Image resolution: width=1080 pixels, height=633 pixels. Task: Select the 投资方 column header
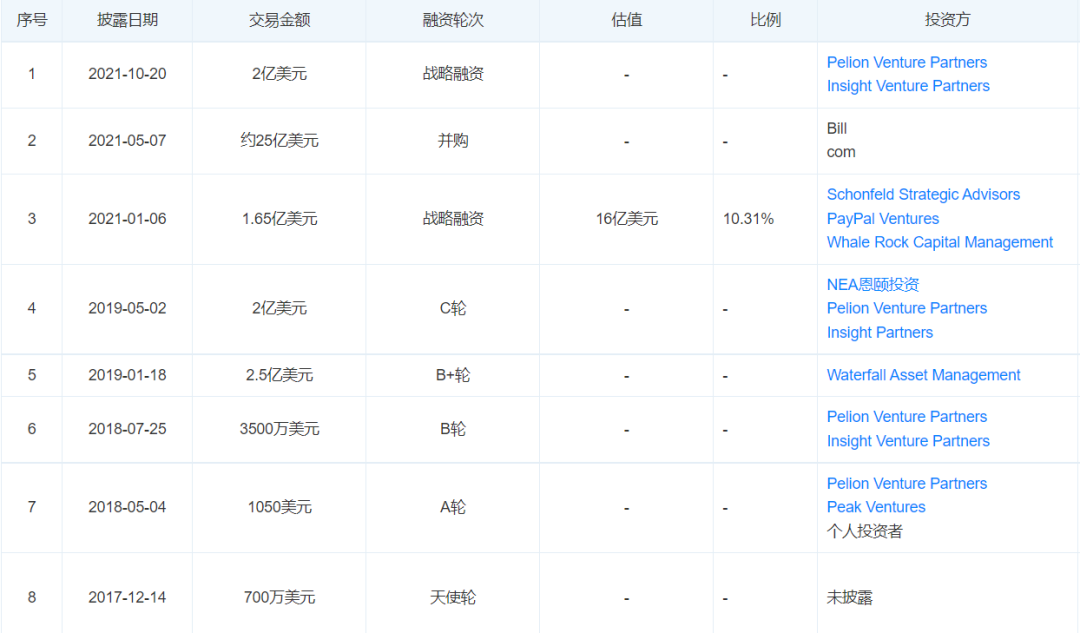click(x=947, y=20)
